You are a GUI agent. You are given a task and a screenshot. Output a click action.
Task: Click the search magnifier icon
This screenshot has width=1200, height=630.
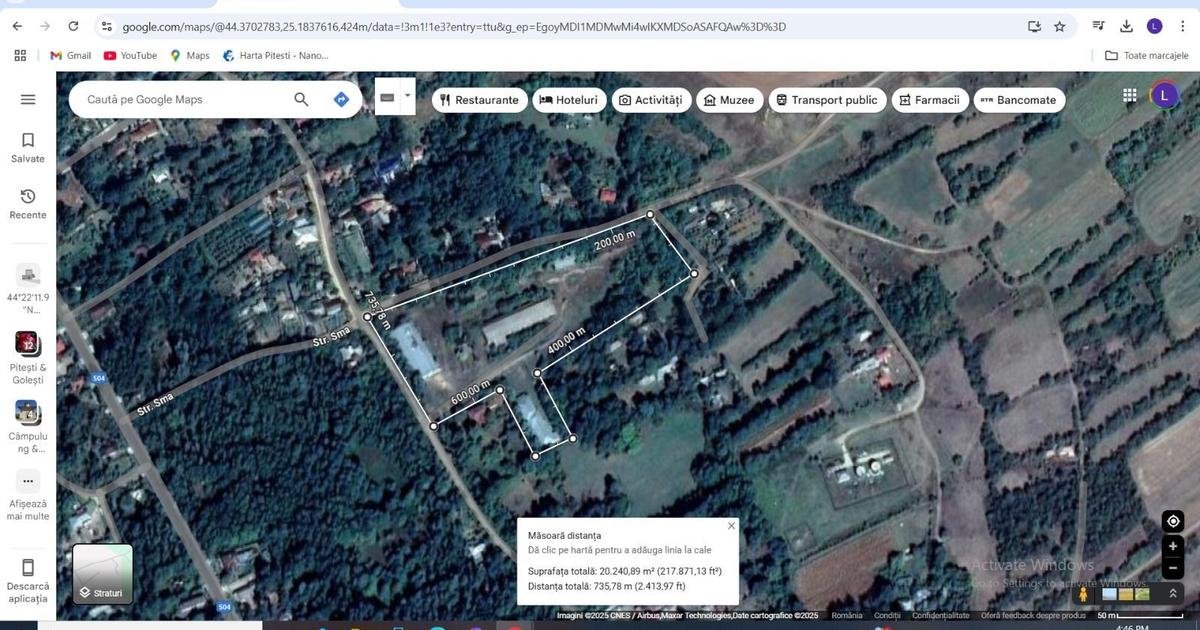tap(301, 99)
